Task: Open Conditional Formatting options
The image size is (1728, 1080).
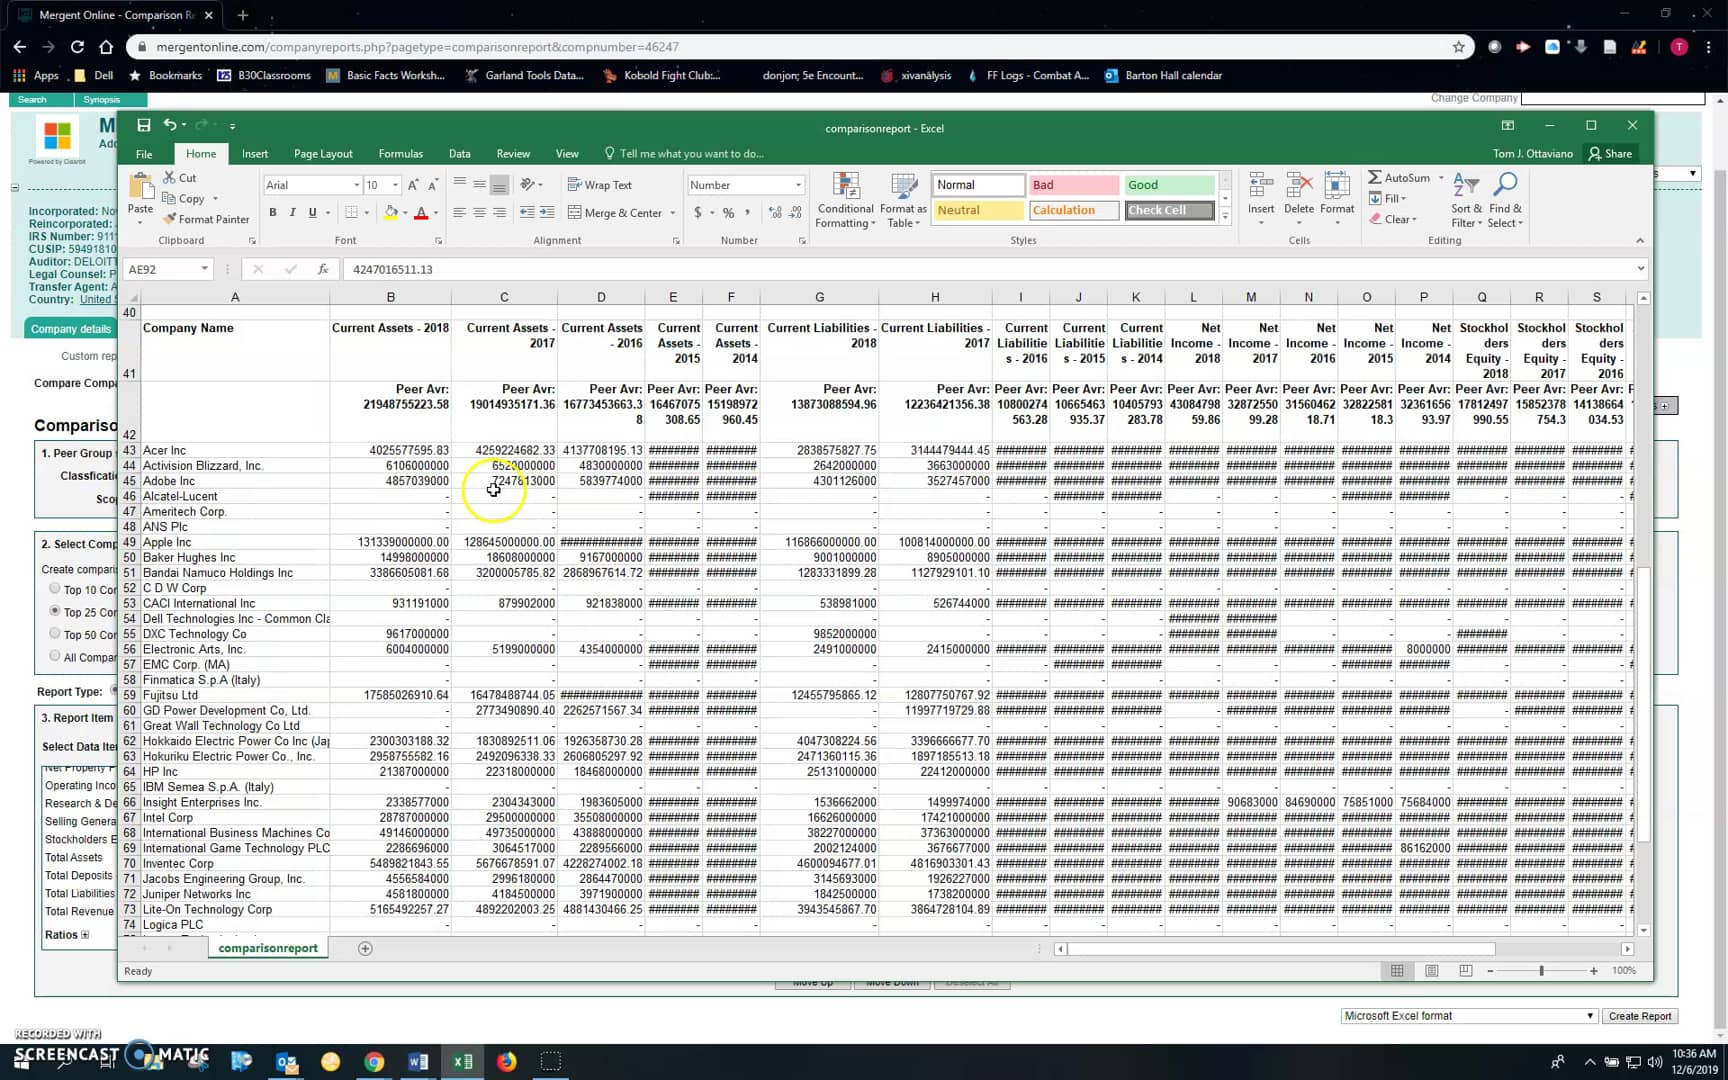Action: [x=845, y=198]
